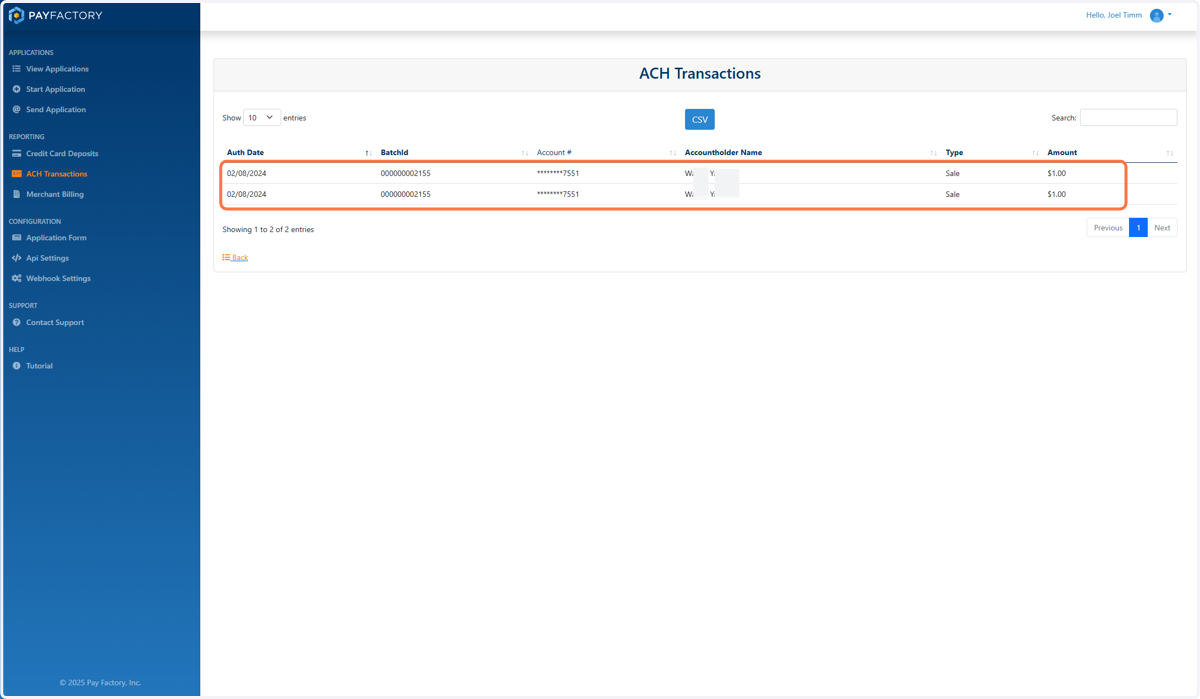Viewport: 1200px width, 699px height.
Task: Click 000000002155 in second row
Action: point(405,194)
